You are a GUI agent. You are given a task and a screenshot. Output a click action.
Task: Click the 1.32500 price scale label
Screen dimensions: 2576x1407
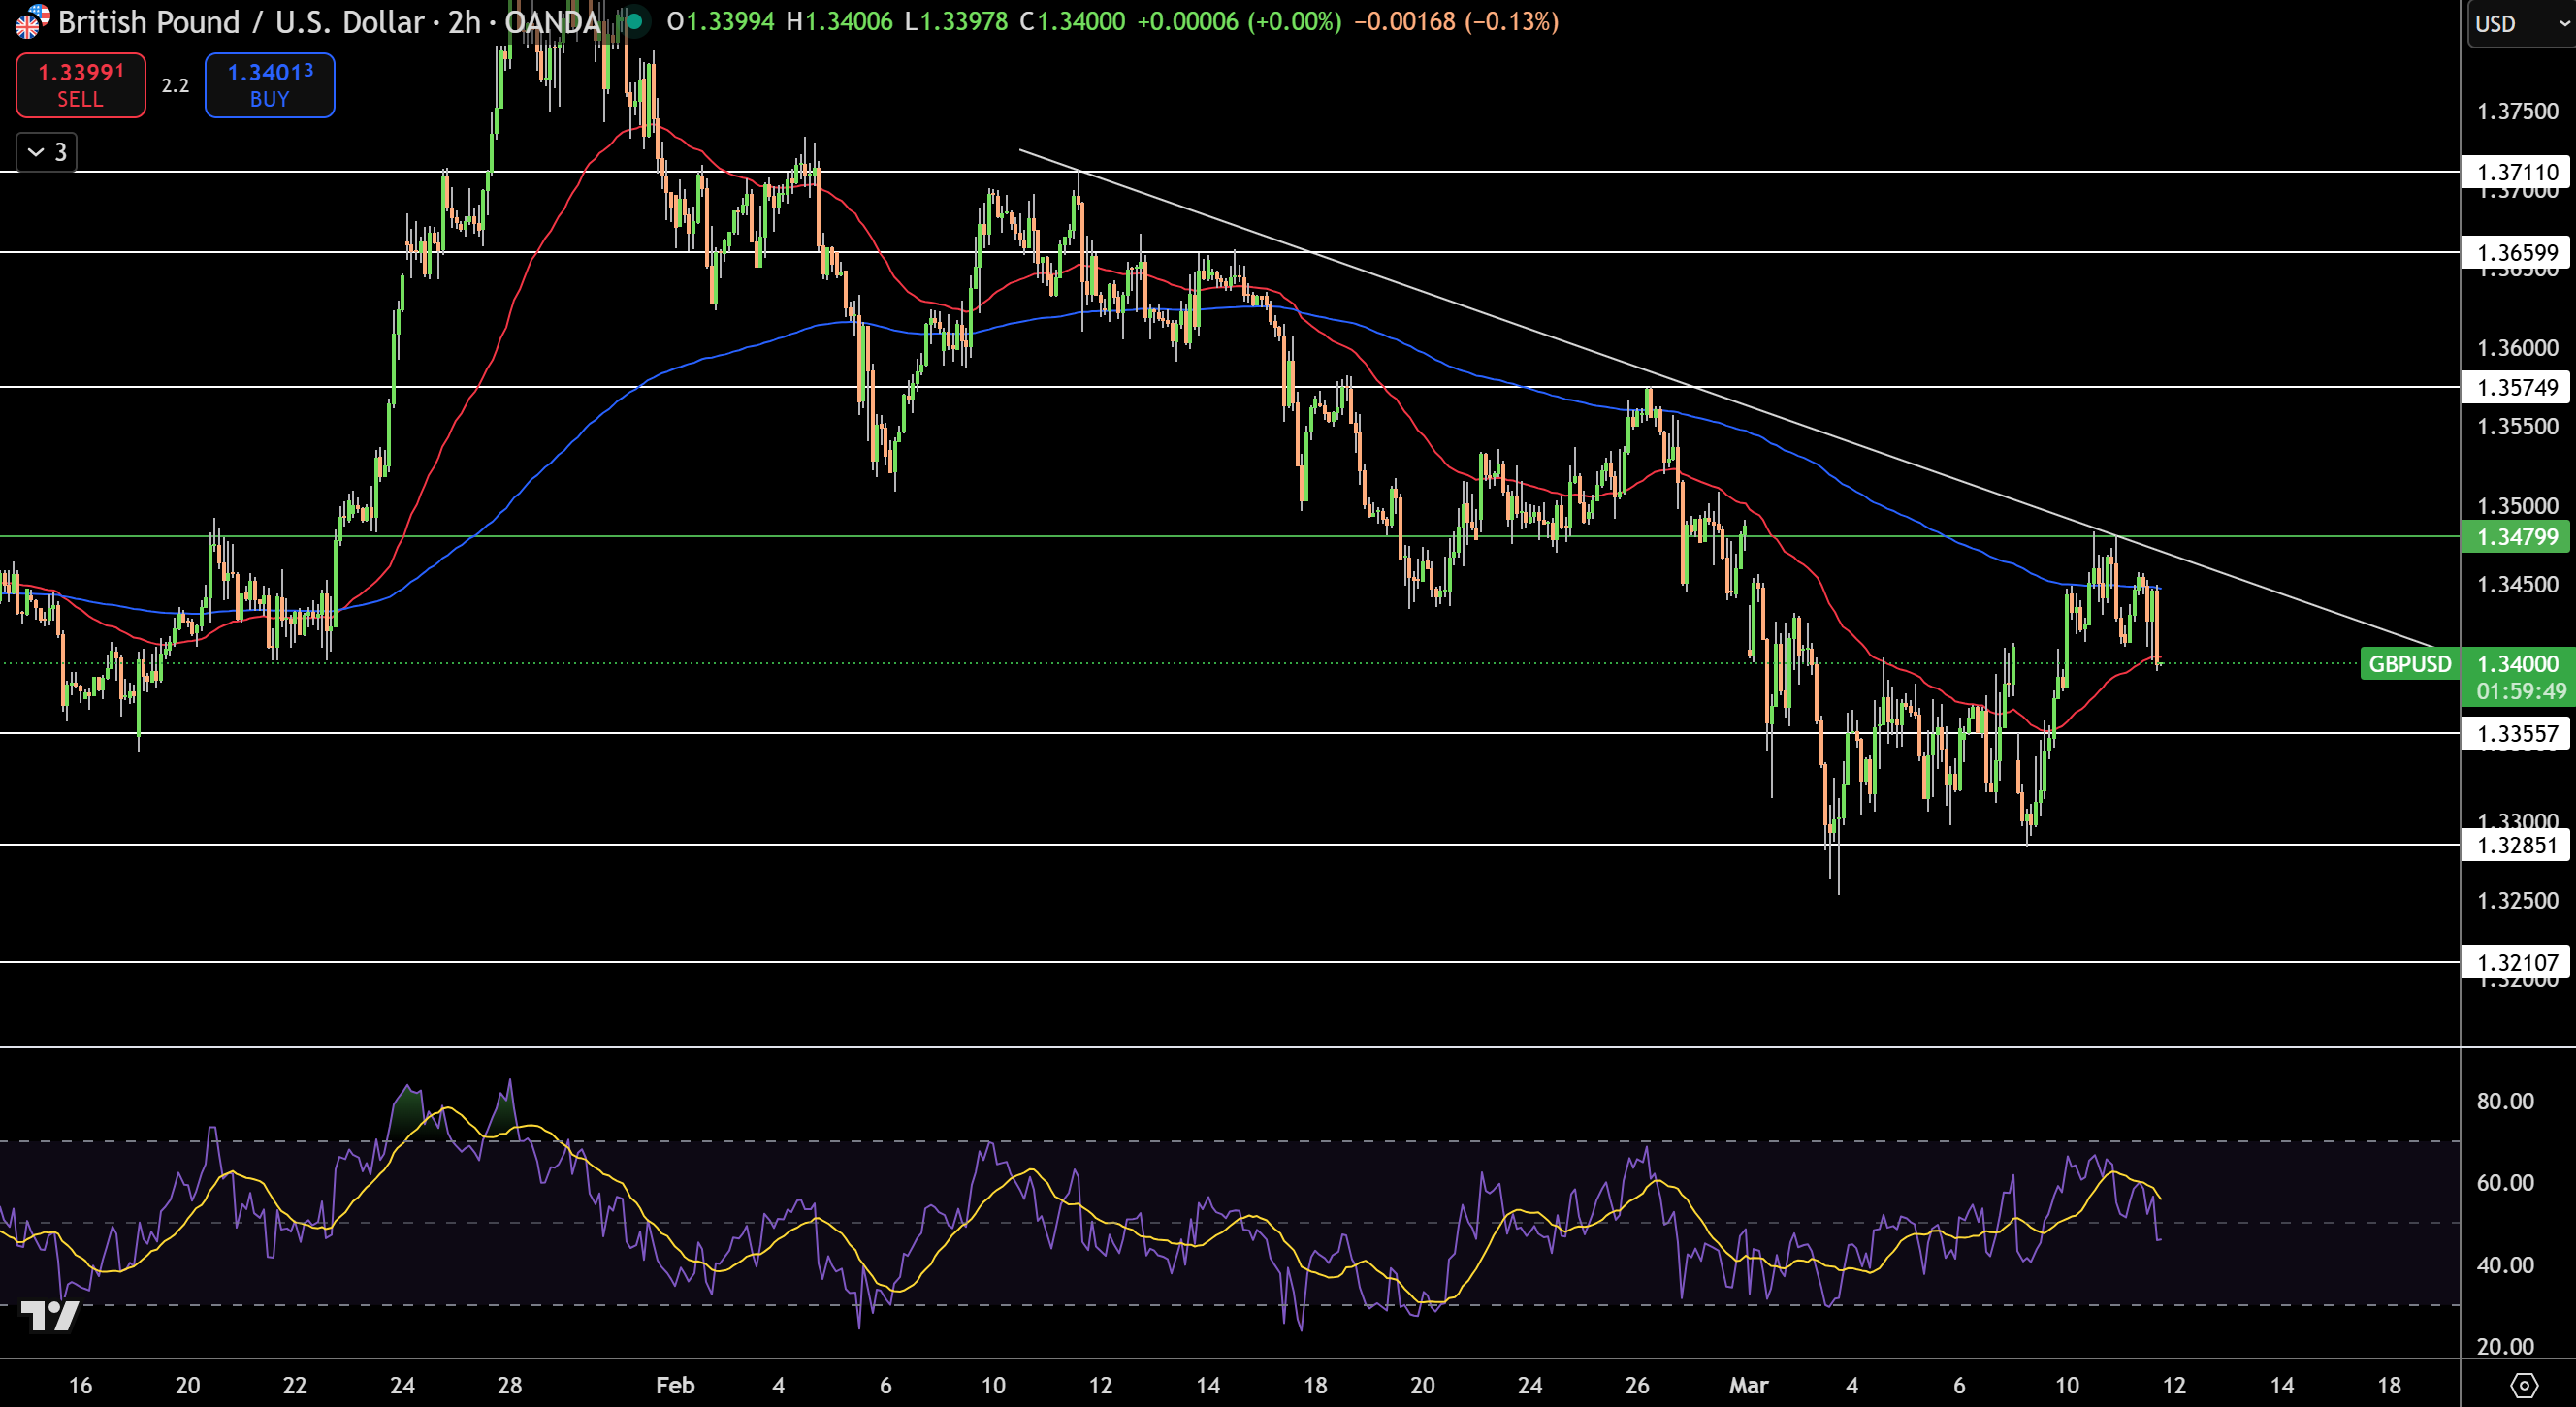pyautogui.click(x=2517, y=900)
